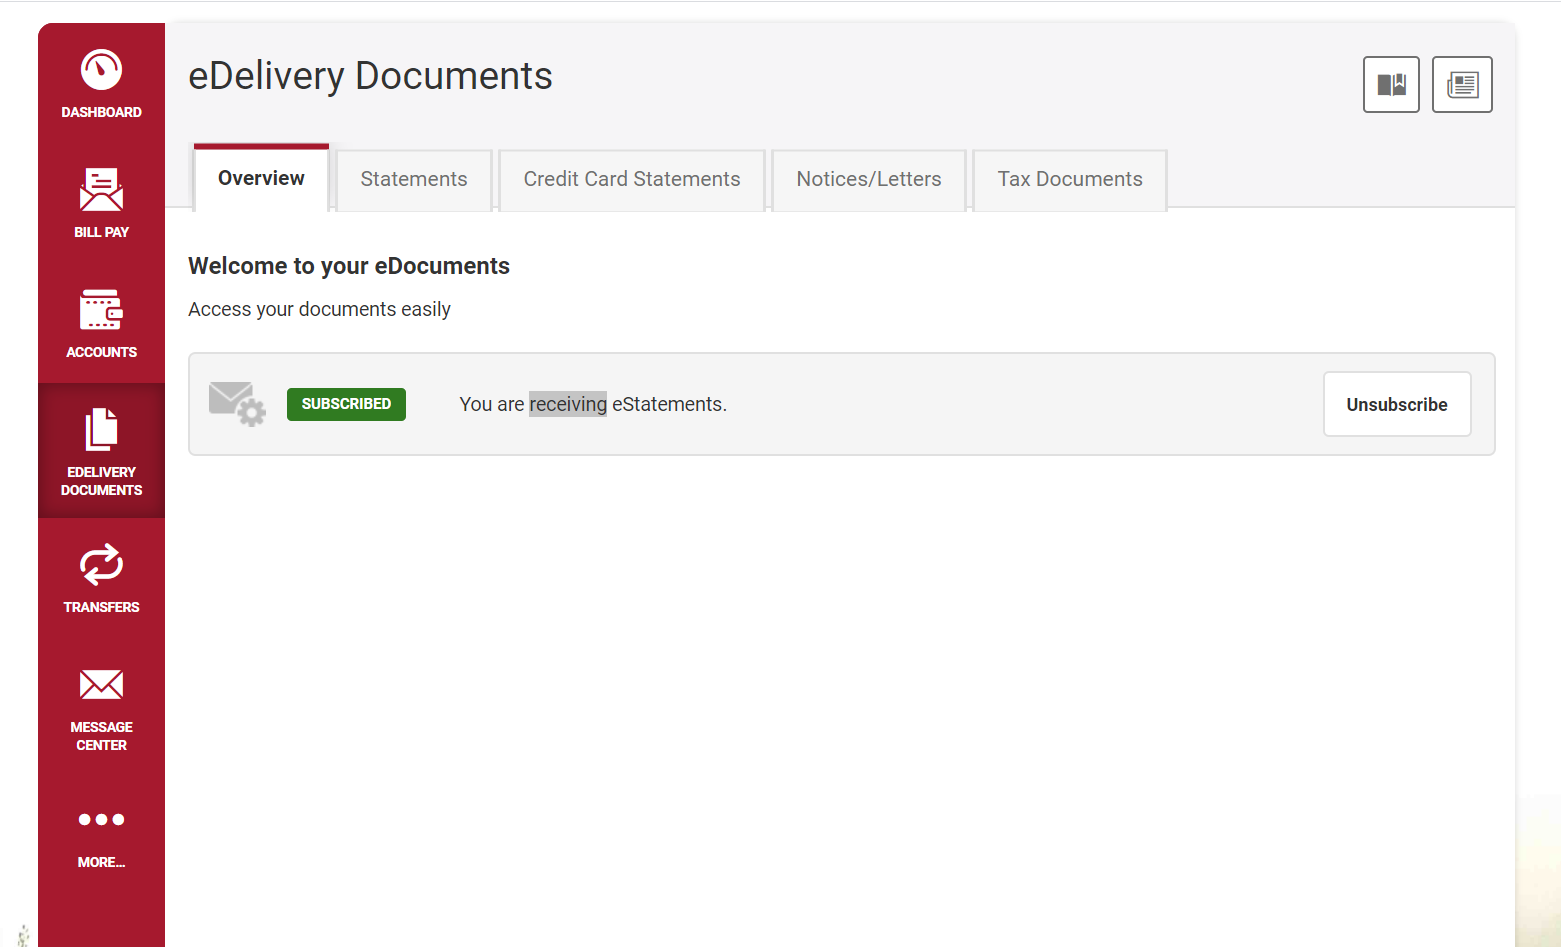This screenshot has height=947, width=1561.
Task: Open the Credit Card Statements tab
Action: (x=632, y=180)
